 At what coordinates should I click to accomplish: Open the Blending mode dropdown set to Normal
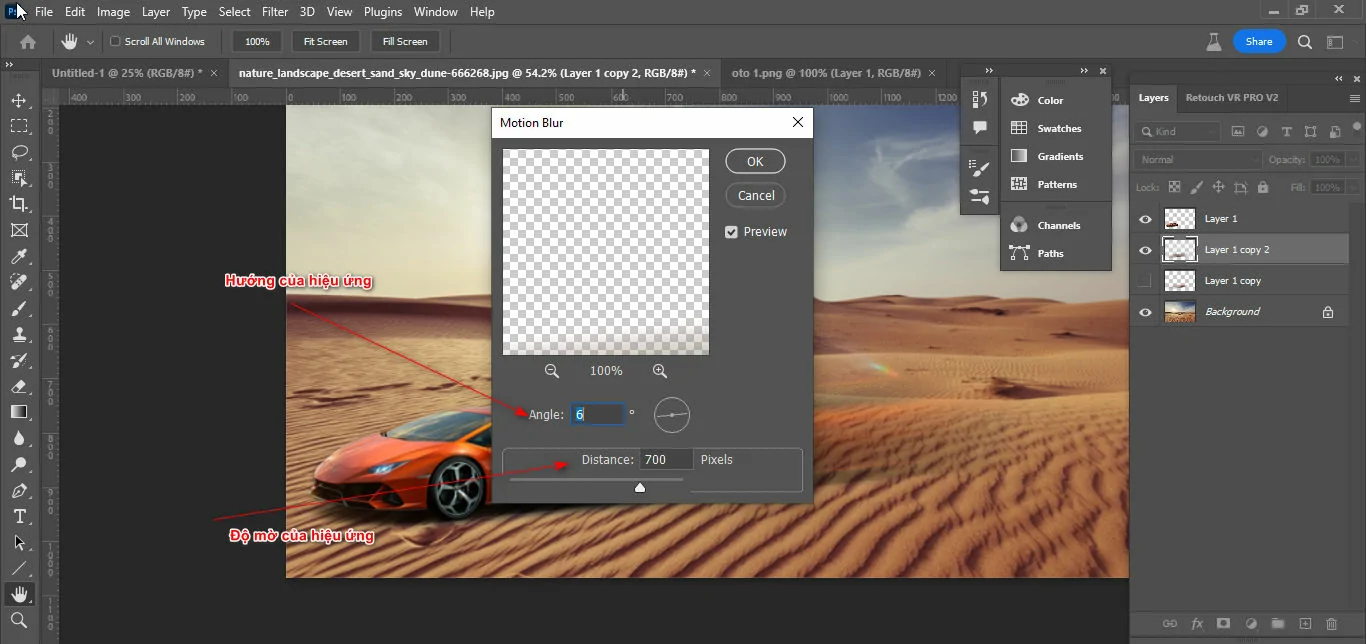(x=1196, y=158)
